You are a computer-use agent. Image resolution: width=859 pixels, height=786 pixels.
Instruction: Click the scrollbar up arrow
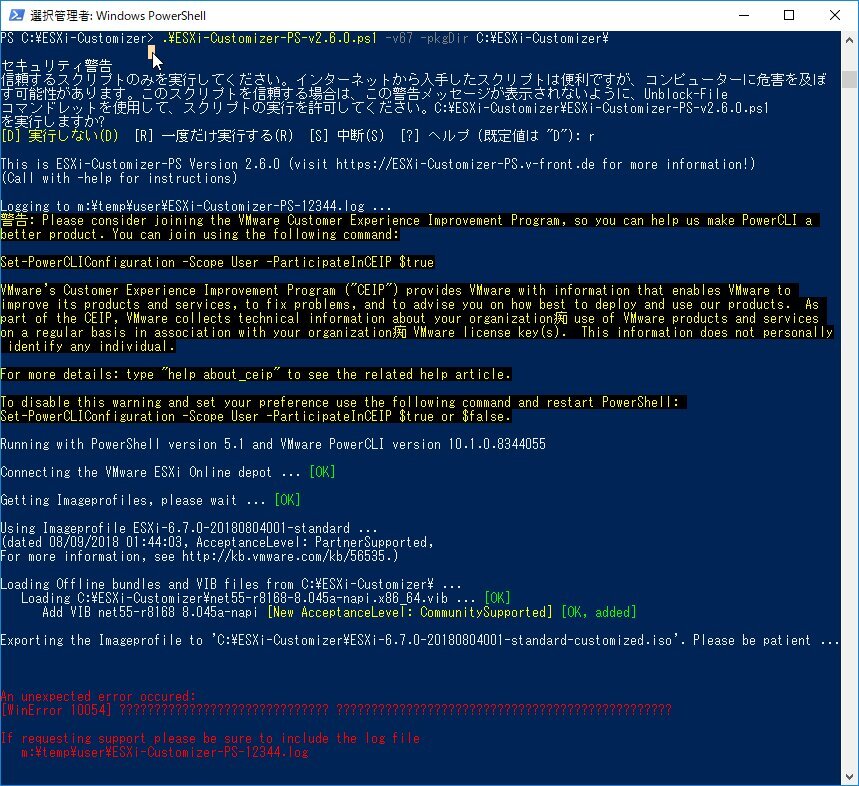pos(849,40)
